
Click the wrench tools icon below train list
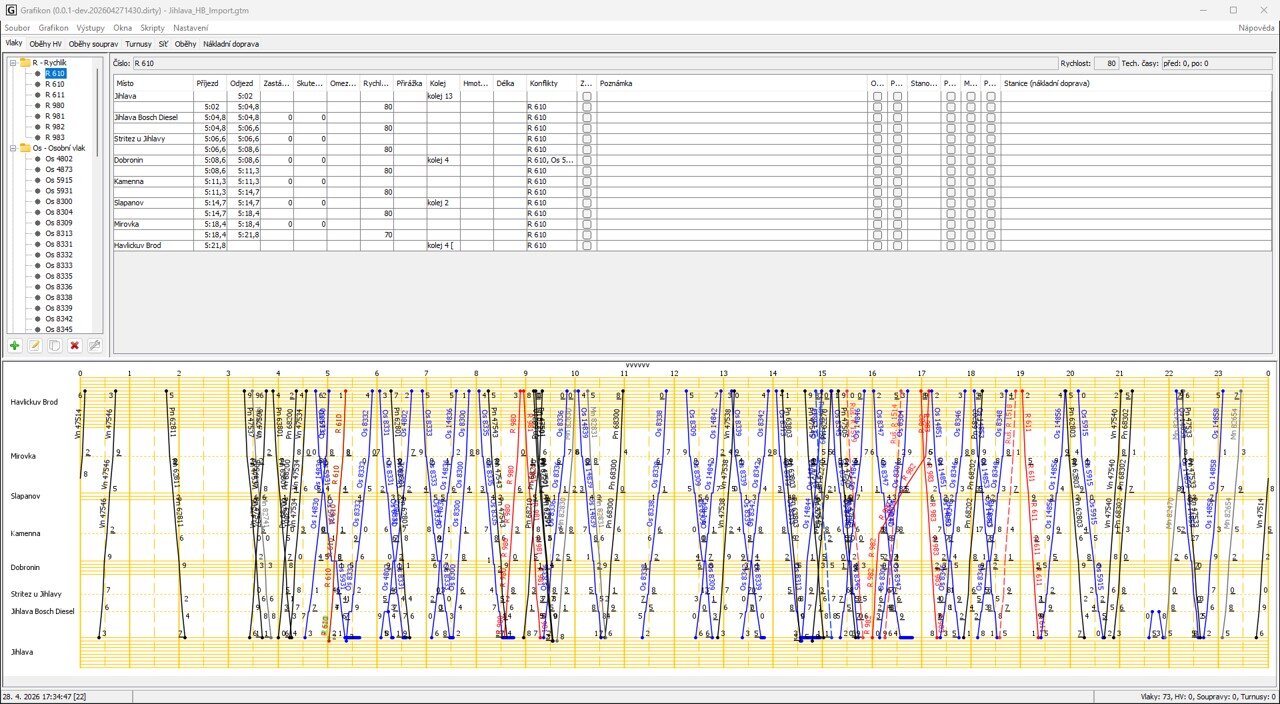(95, 345)
